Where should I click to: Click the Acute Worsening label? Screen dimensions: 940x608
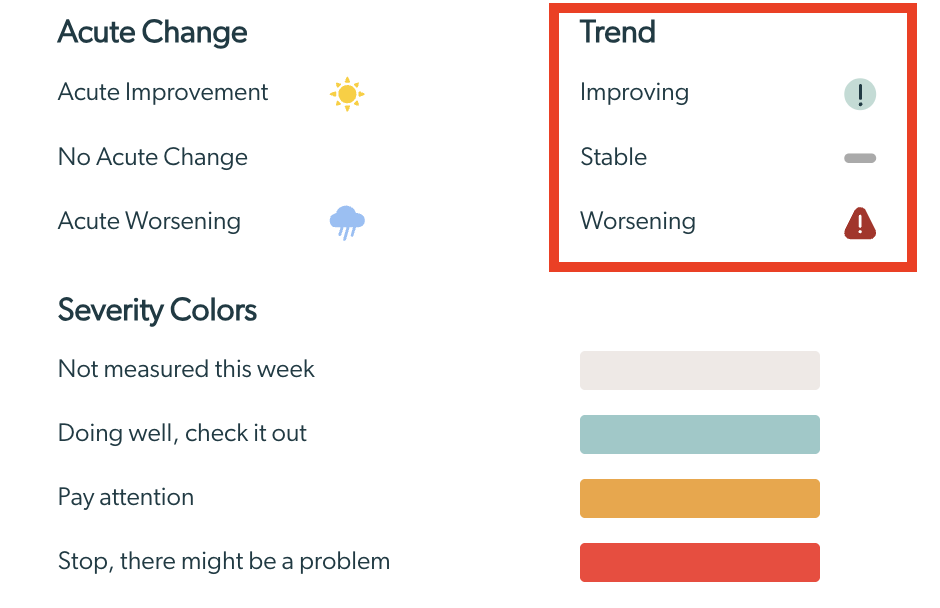(149, 221)
